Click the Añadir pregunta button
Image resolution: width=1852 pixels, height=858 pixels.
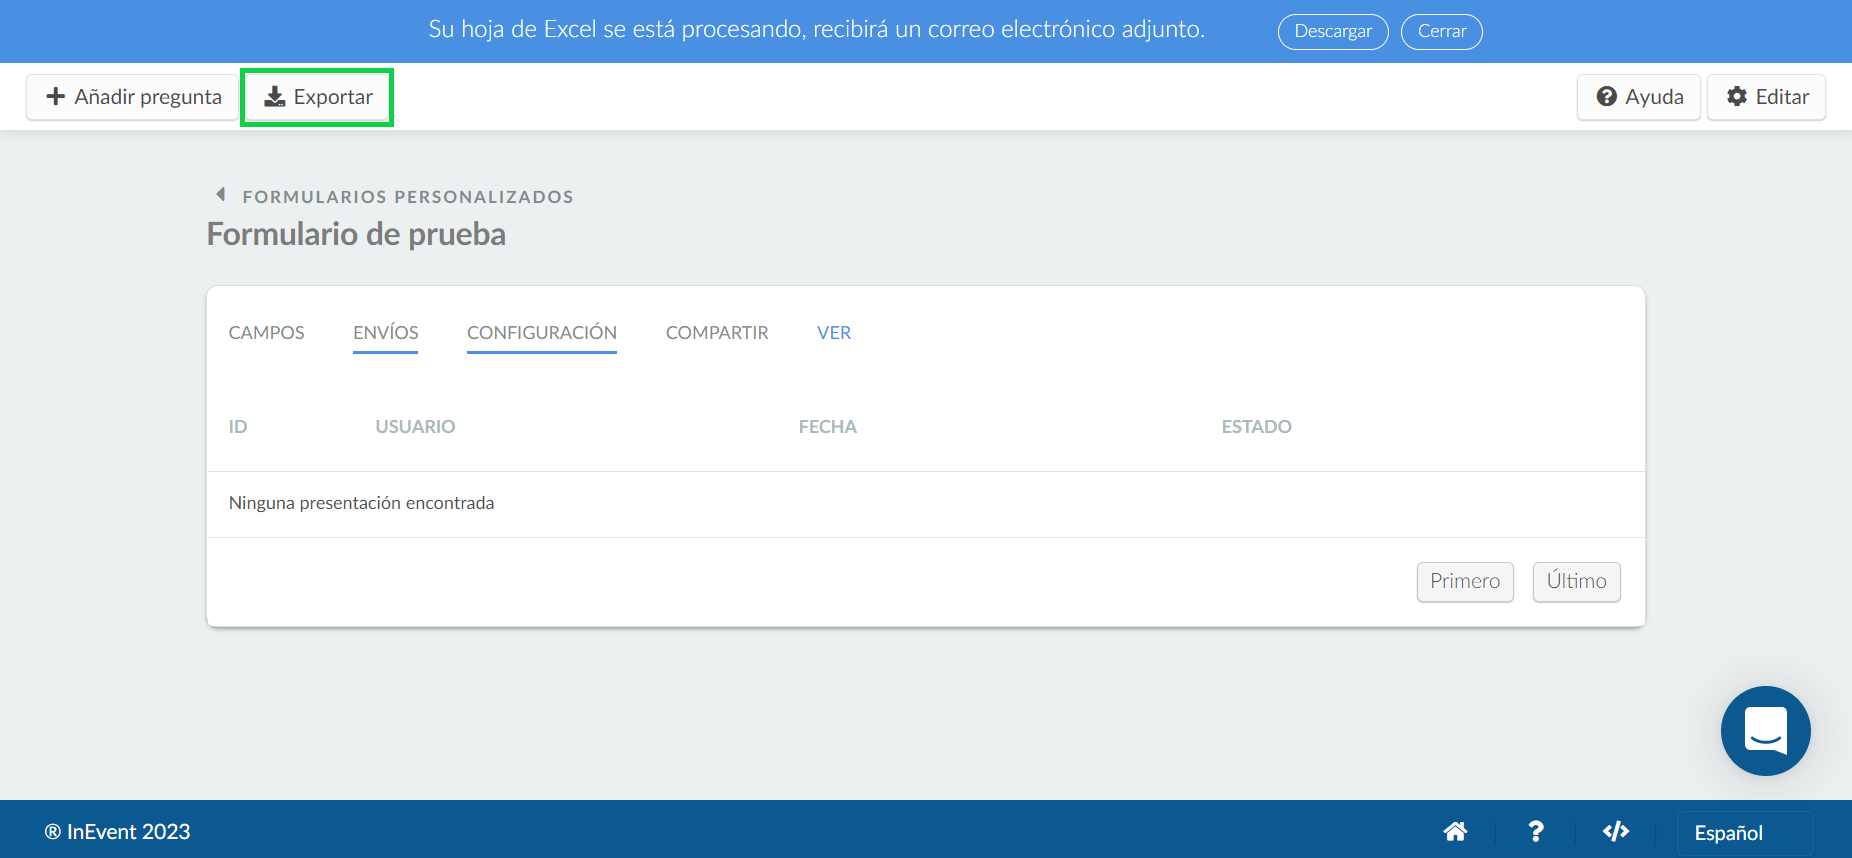pyautogui.click(x=133, y=97)
